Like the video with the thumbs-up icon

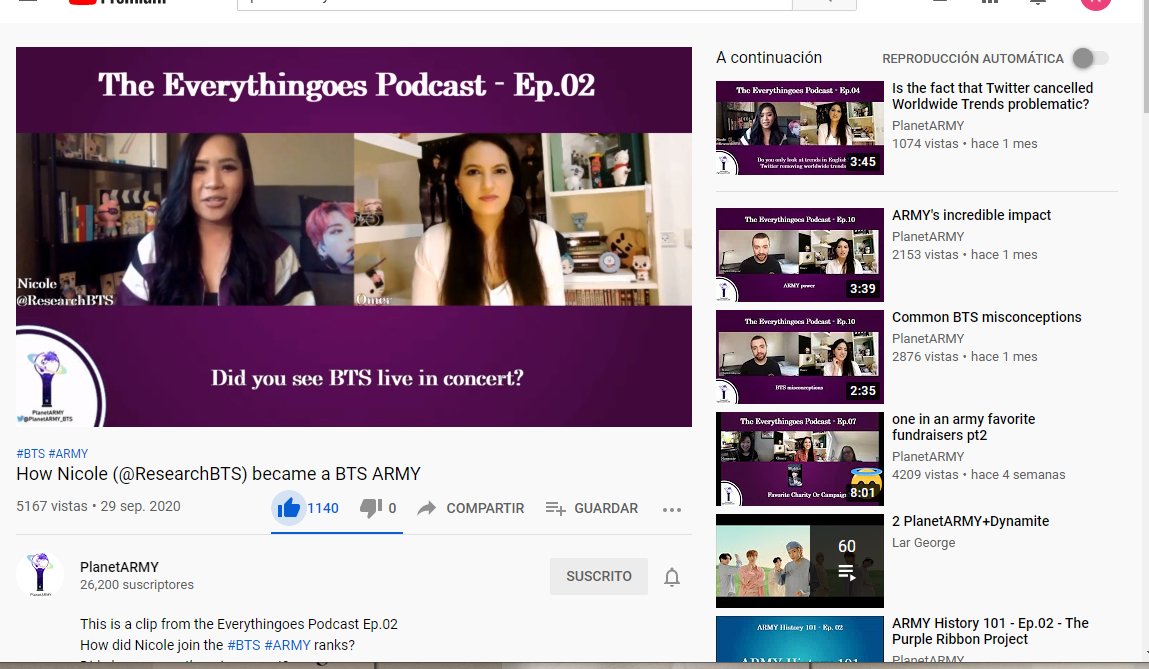[x=289, y=507]
